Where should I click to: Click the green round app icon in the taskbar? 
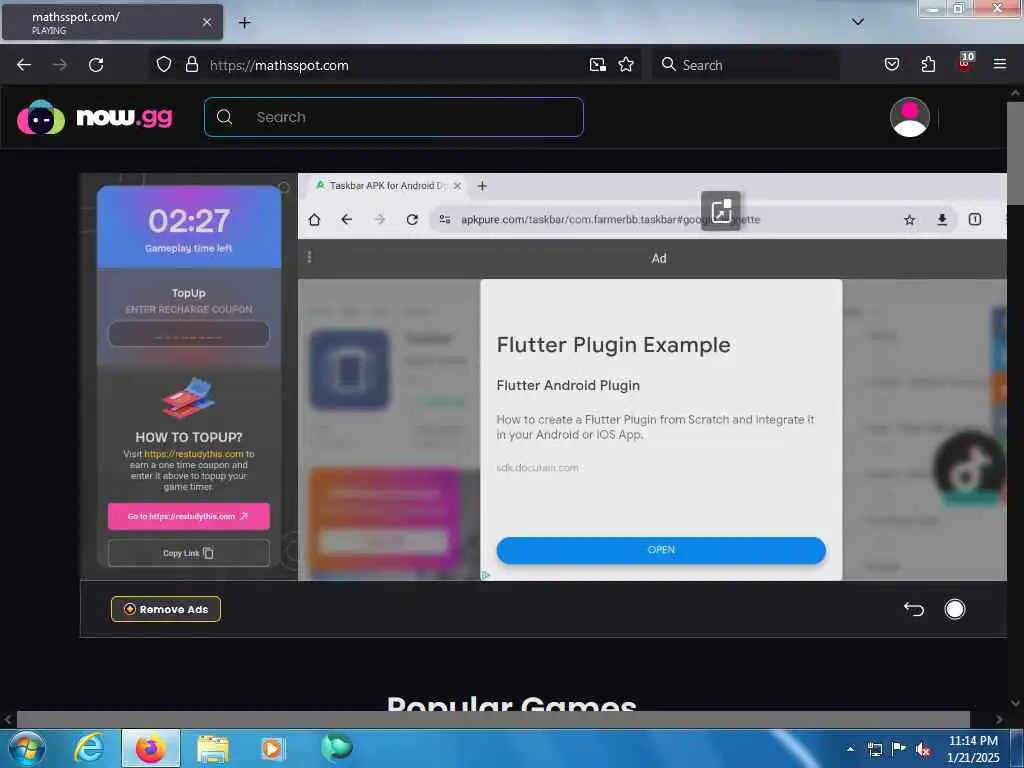[x=336, y=748]
